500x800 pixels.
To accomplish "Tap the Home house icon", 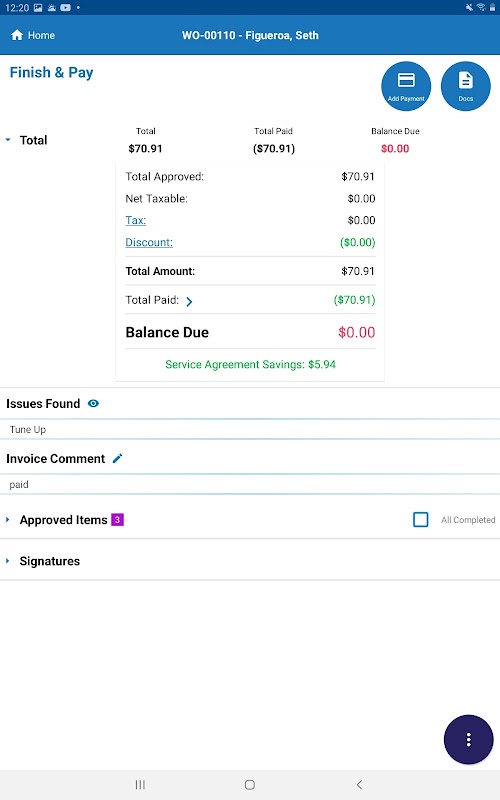I will pos(17,35).
